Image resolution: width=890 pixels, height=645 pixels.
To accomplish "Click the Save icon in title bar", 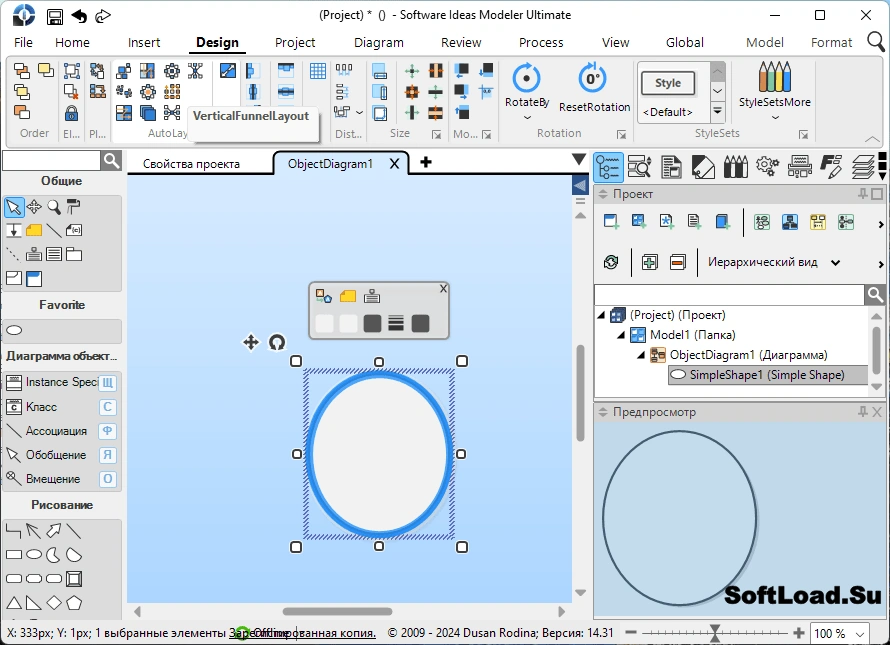I will (x=54, y=16).
